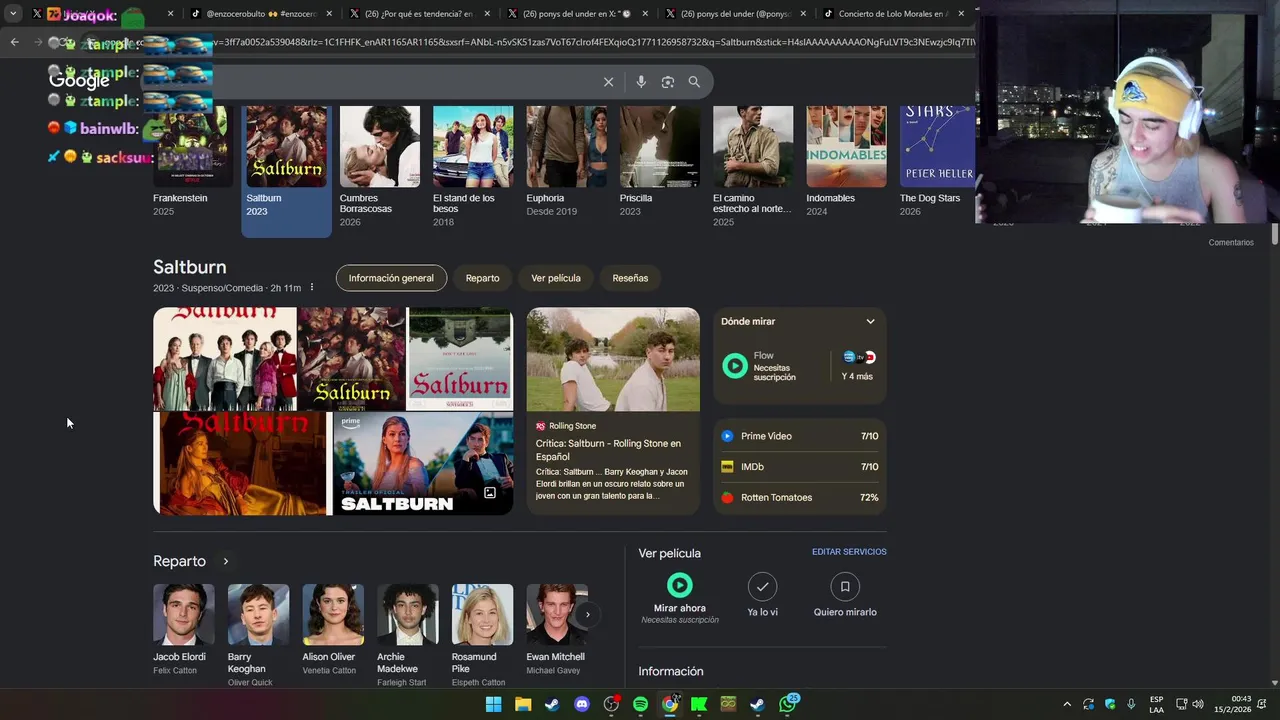Open the Saltburn official trailer thumbnail

(x=423, y=464)
